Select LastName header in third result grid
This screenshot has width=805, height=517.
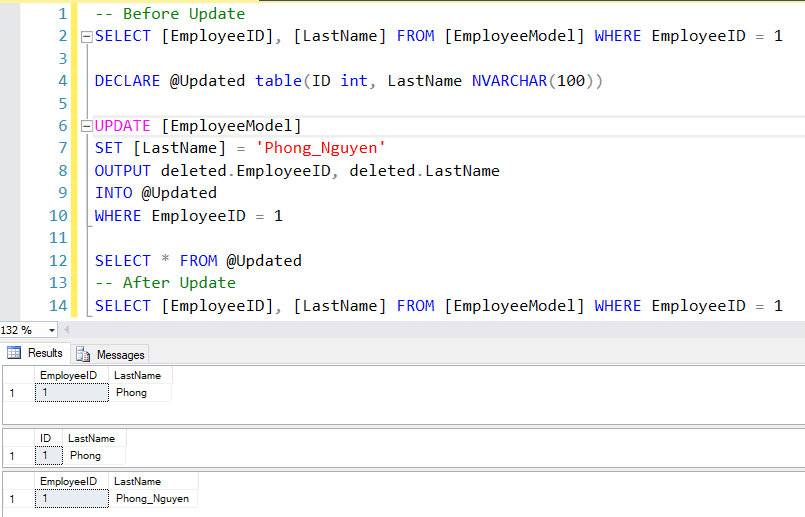pos(154,481)
